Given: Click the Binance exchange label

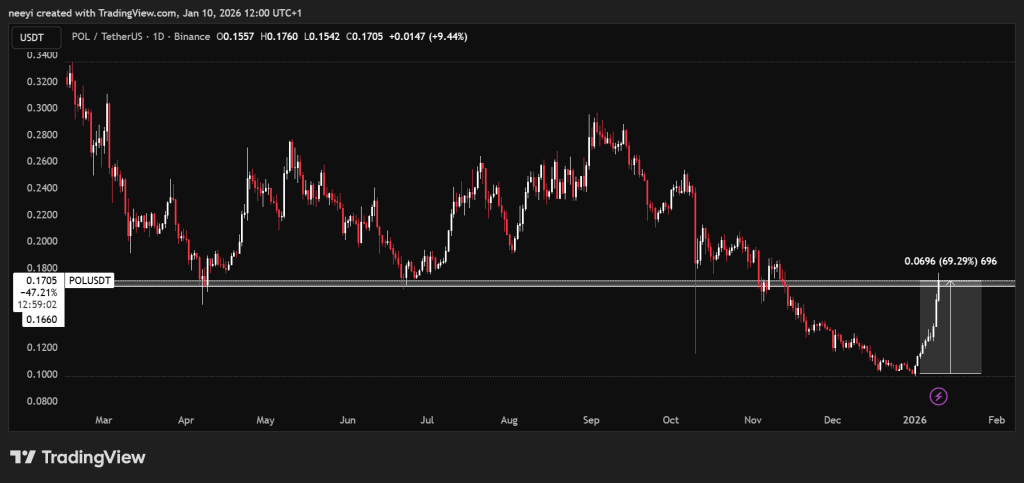Looking at the screenshot, I should 190,37.
